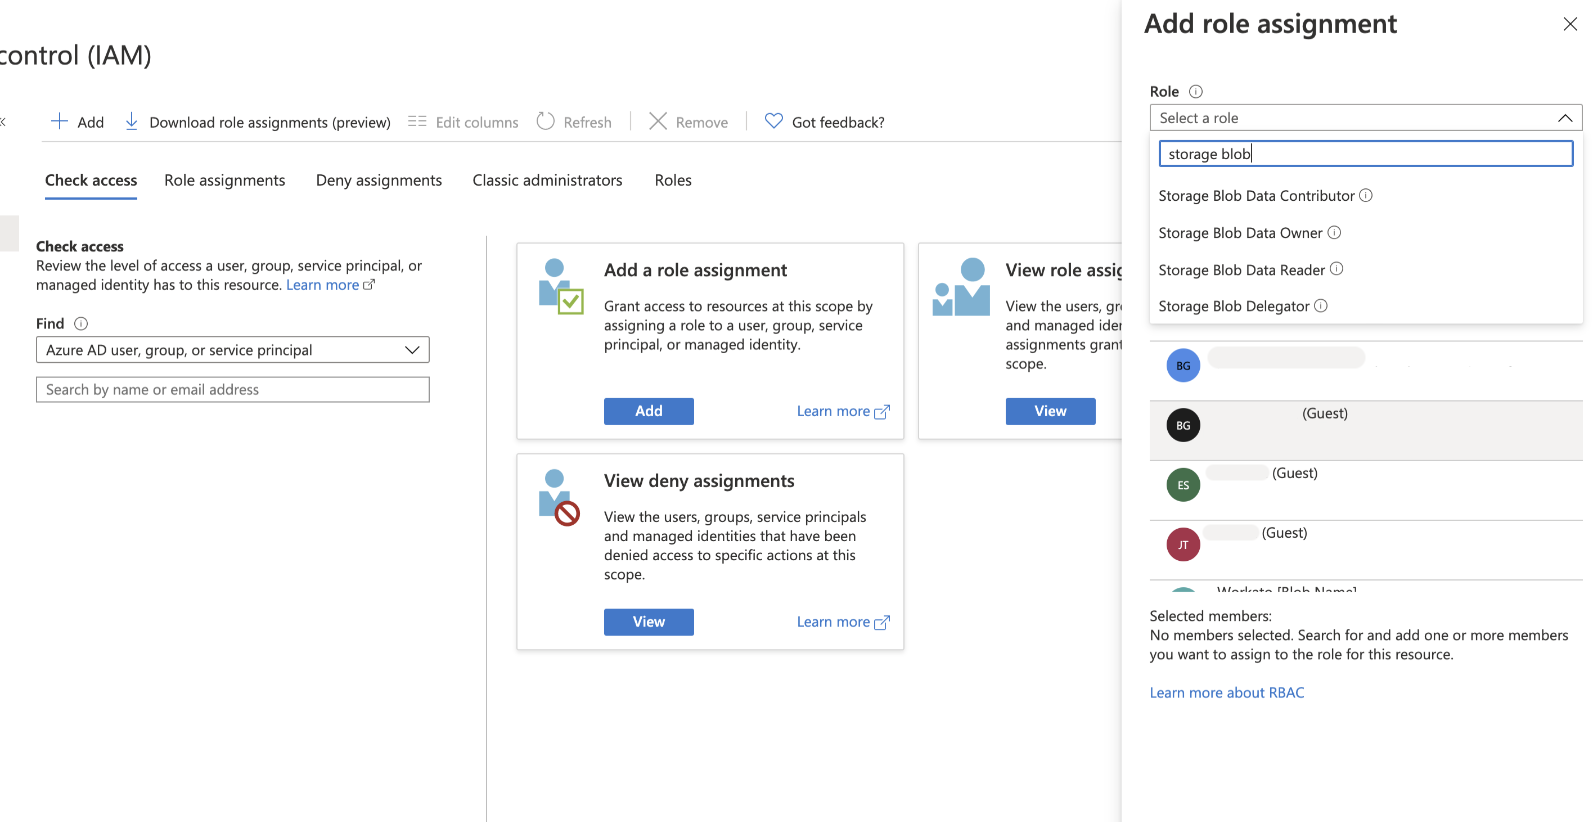The width and height of the screenshot is (1596, 822).
Task: Click the heart feedback icon
Action: click(773, 121)
